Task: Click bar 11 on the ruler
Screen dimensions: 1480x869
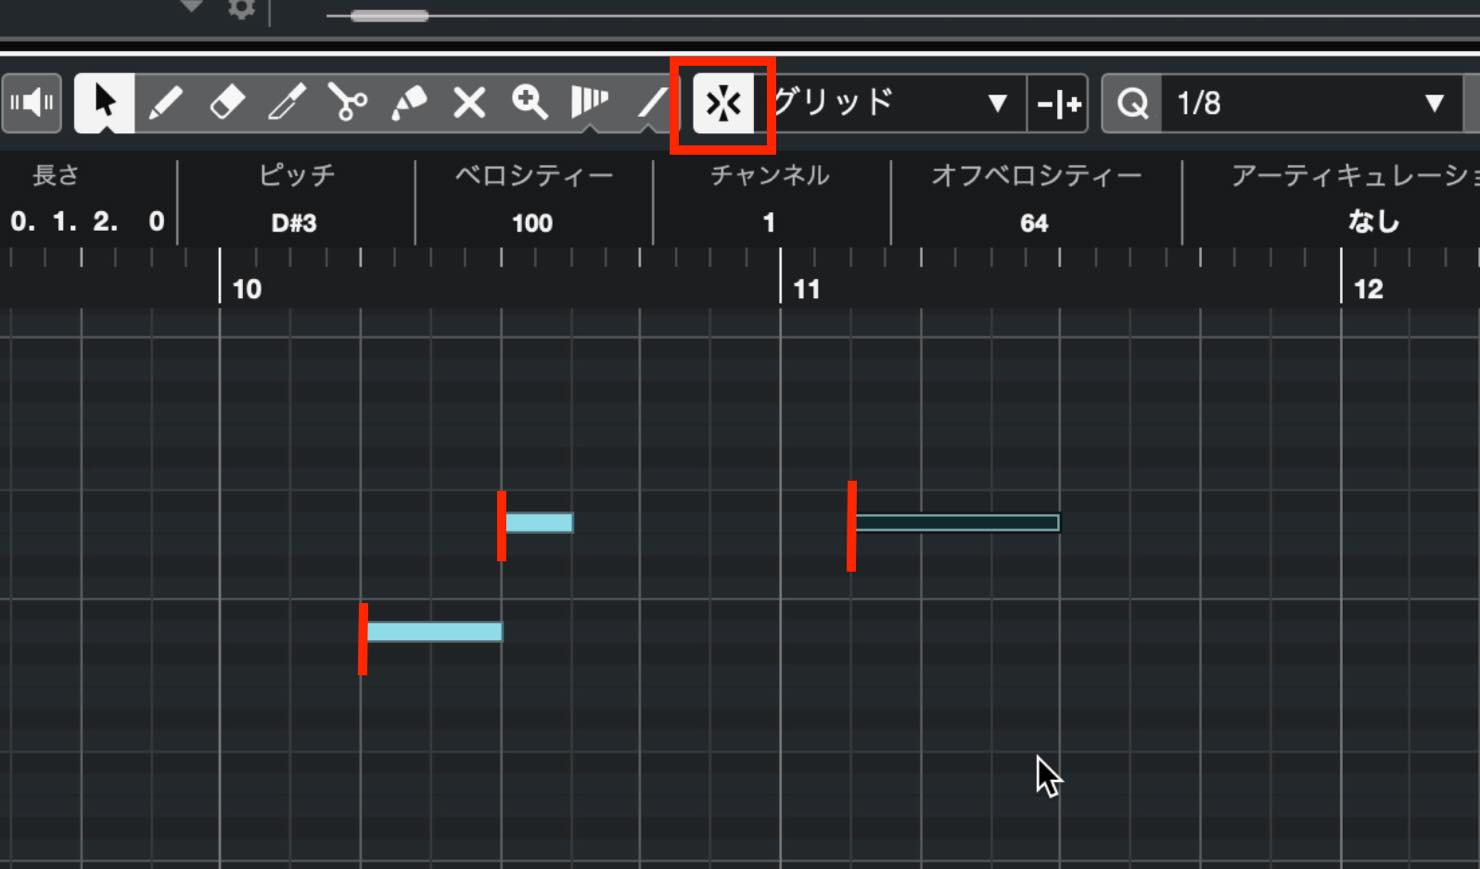Action: (806, 289)
